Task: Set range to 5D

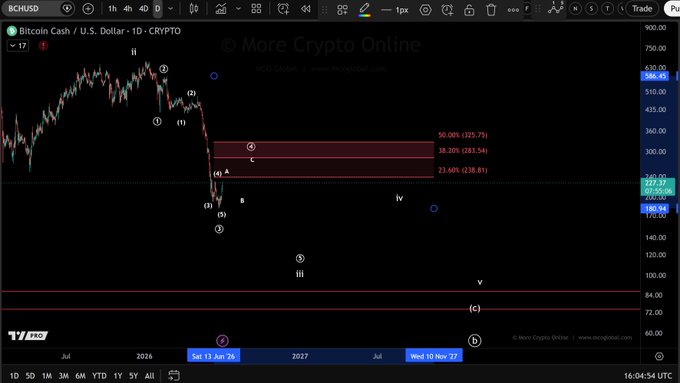Action: click(30, 376)
